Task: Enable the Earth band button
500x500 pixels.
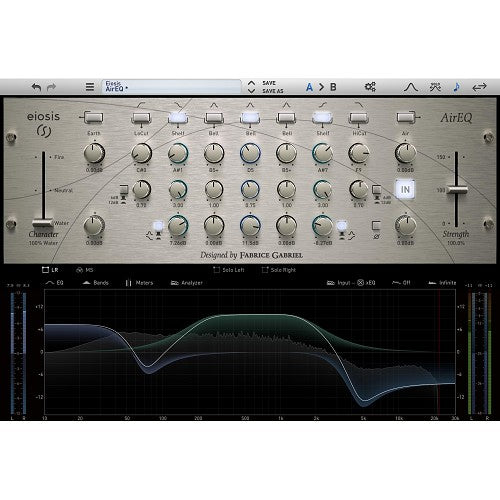Action: coord(93,117)
